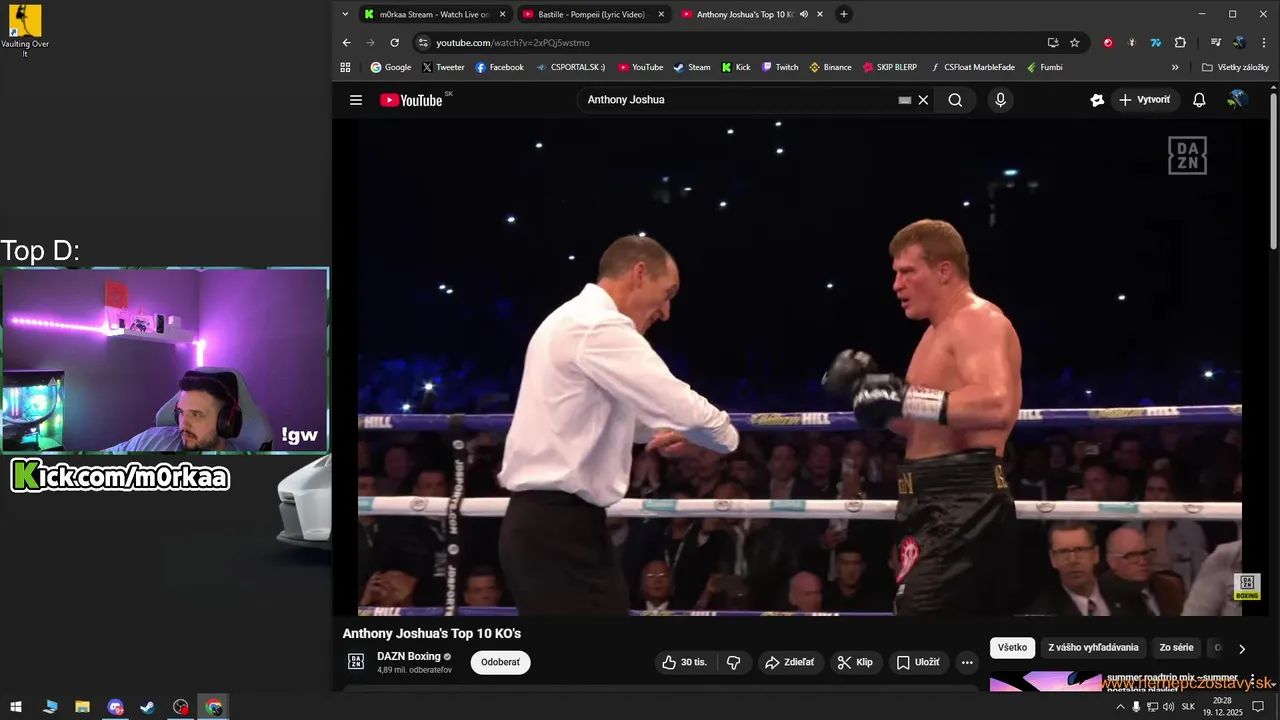Image resolution: width=1280 pixels, height=720 pixels.
Task: Open the YouTube account avatar menu
Action: pyautogui.click(x=1237, y=99)
